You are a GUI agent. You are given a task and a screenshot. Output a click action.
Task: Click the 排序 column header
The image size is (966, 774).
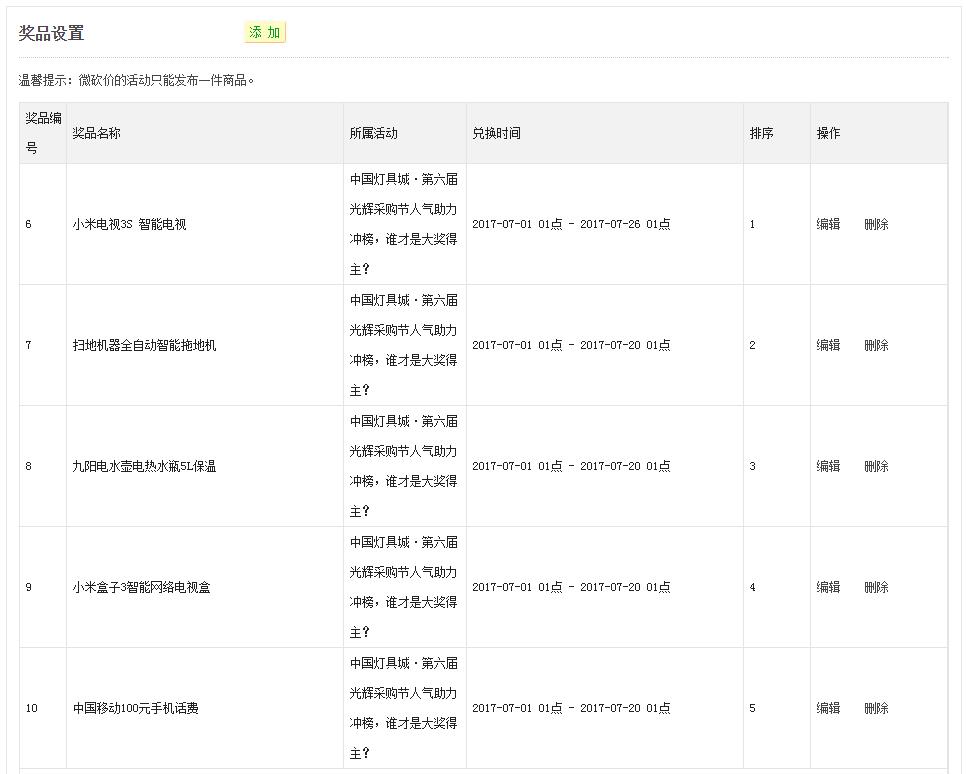tap(761, 133)
